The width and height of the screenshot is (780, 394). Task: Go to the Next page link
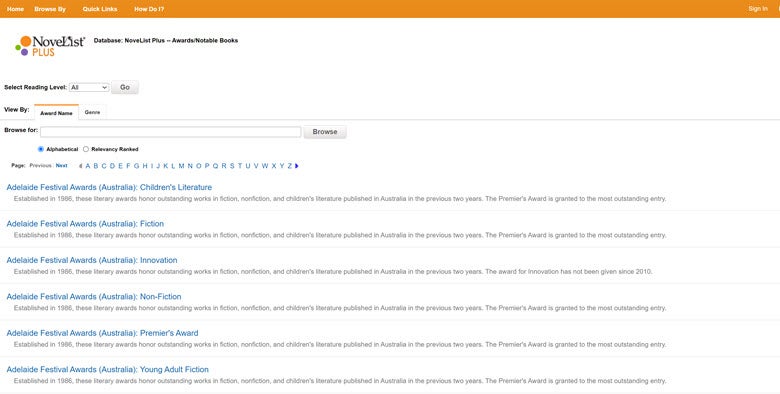click(x=62, y=165)
